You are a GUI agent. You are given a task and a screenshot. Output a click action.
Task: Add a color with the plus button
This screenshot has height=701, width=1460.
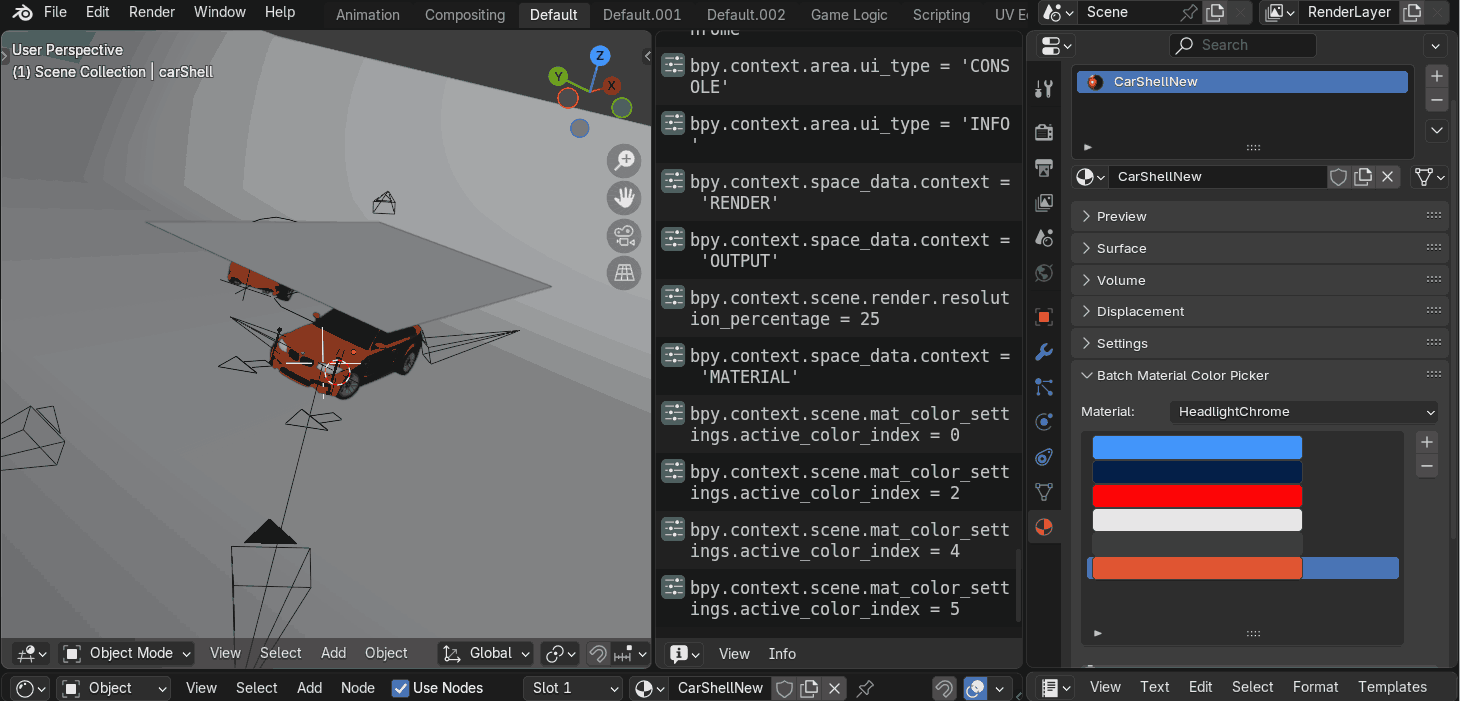pos(1427,442)
